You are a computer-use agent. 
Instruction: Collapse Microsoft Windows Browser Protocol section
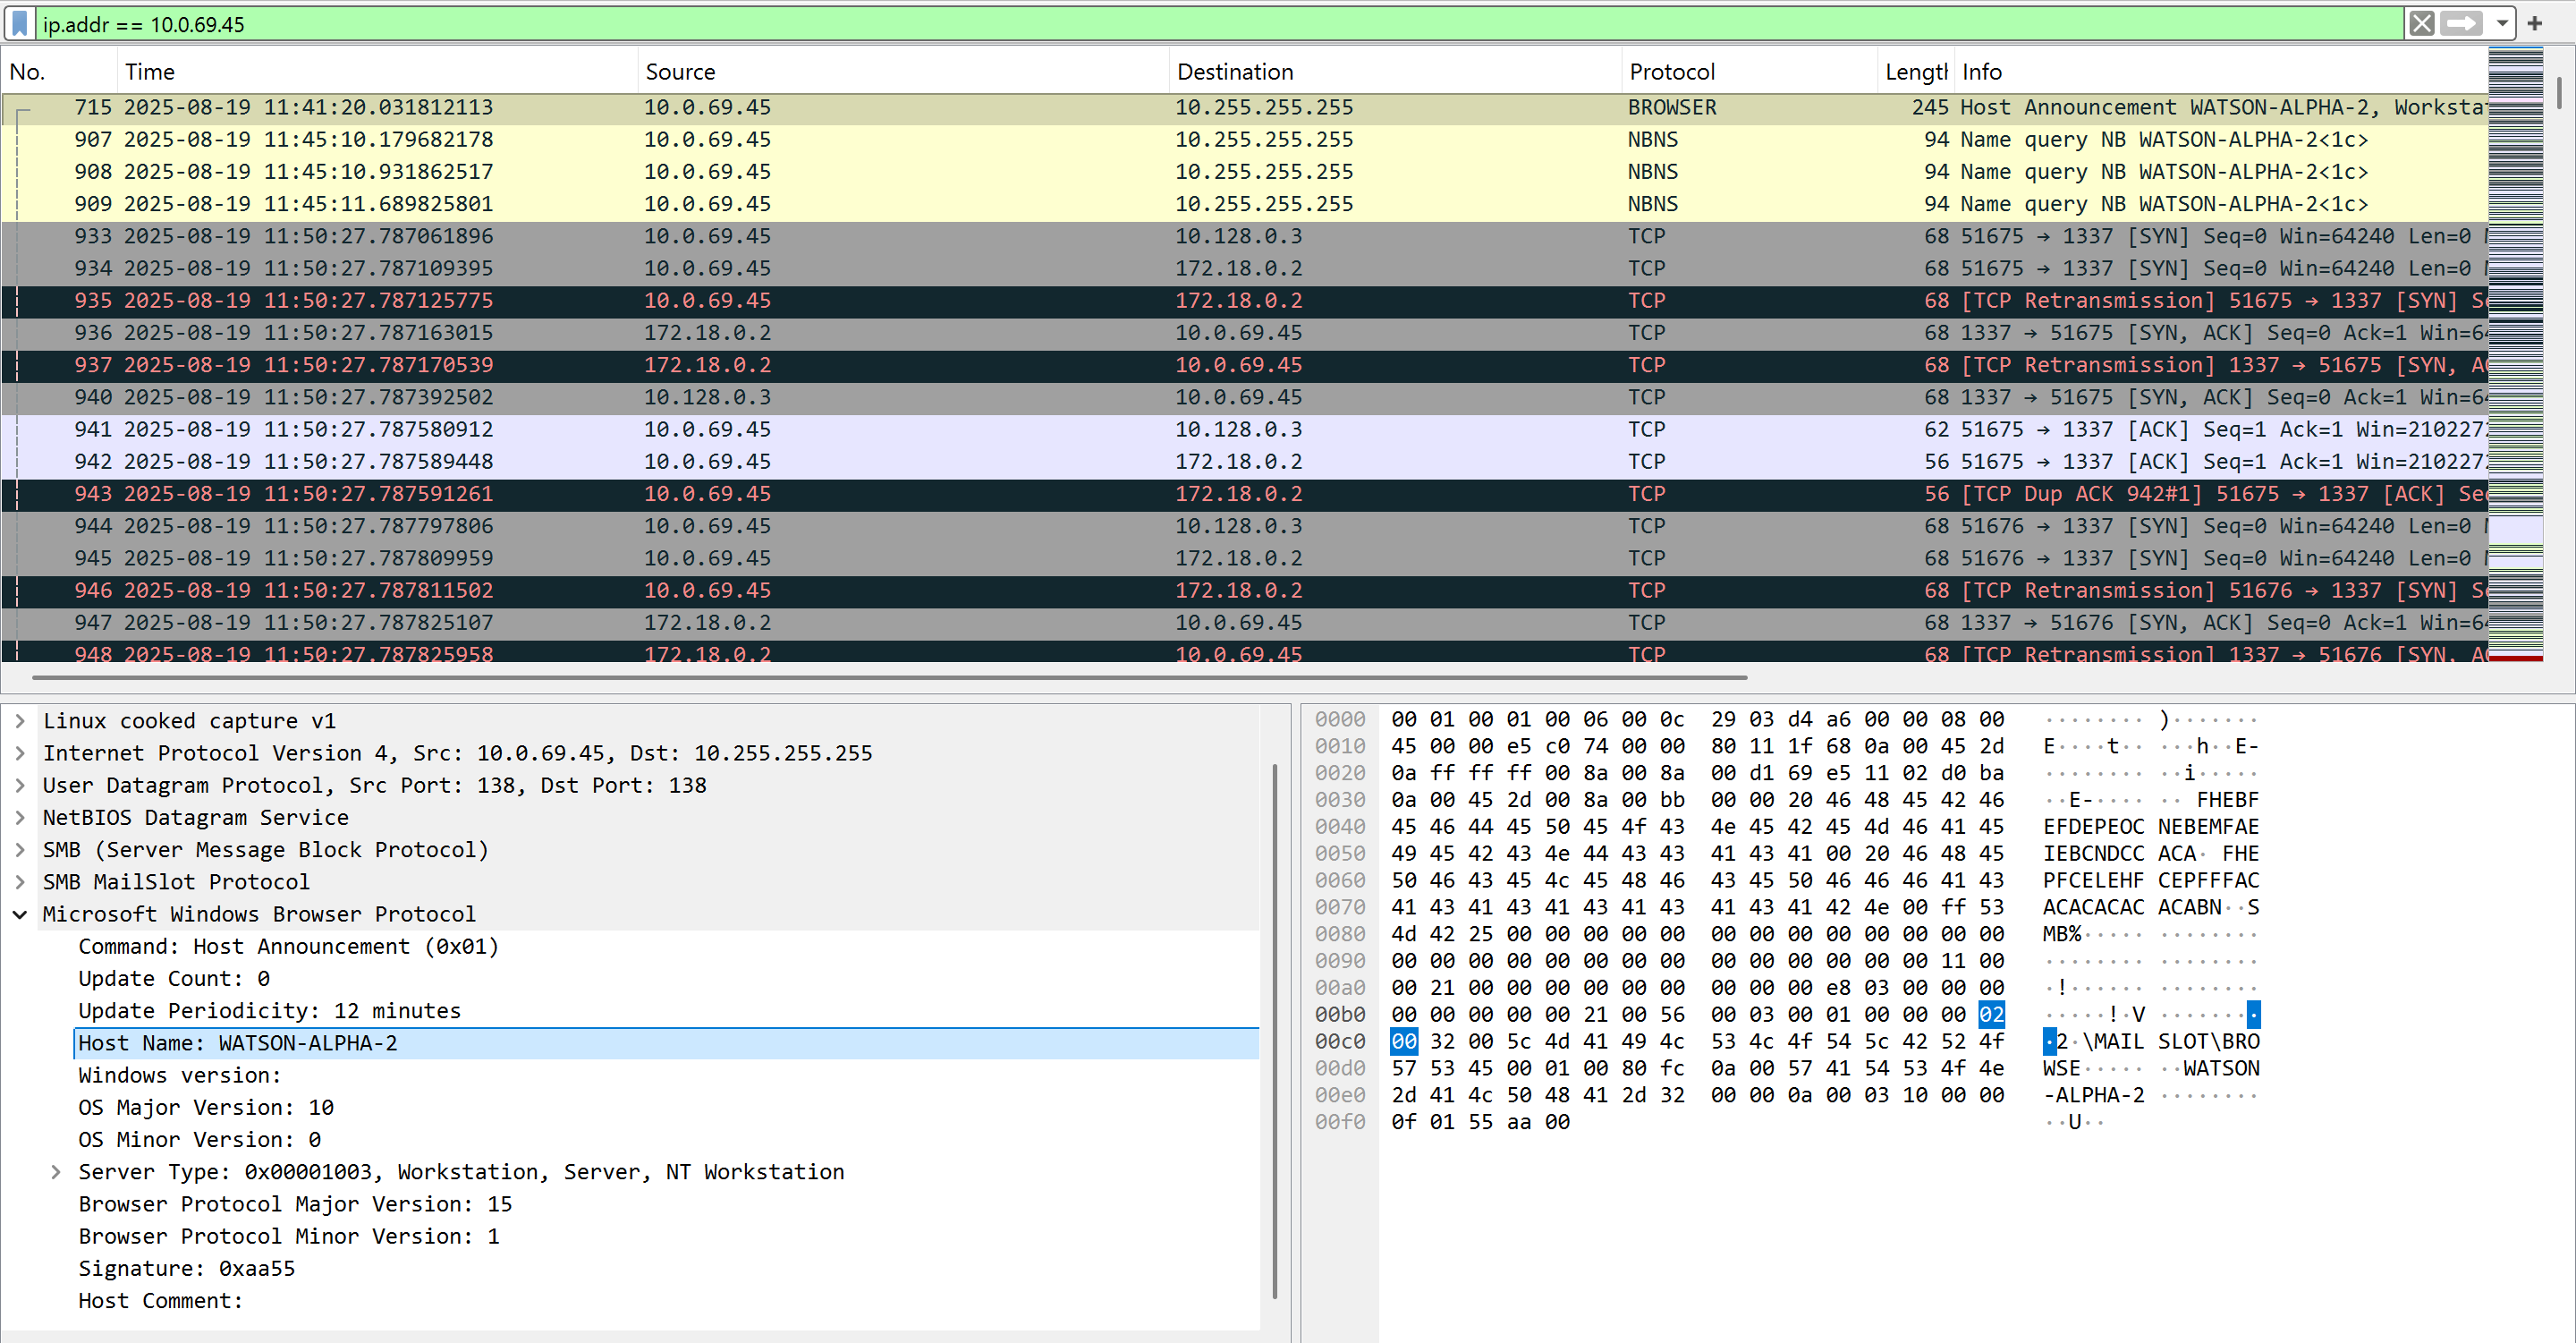pos(20,914)
